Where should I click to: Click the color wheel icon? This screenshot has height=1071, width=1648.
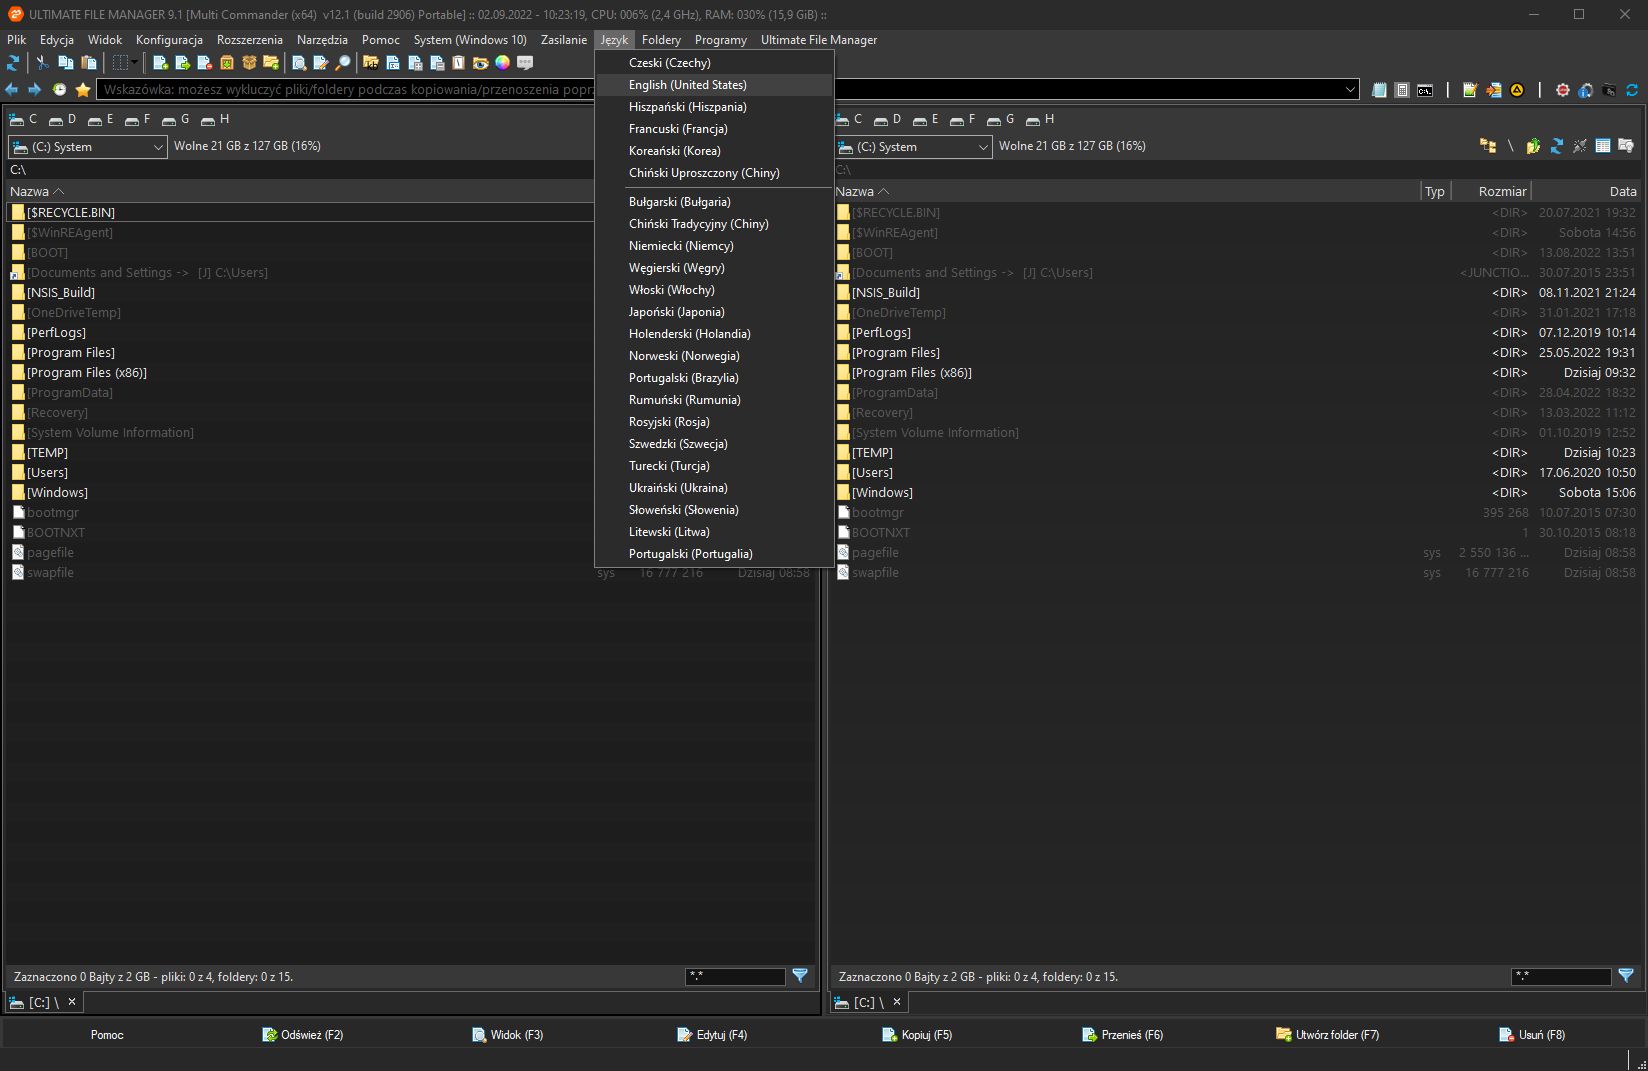tap(502, 62)
